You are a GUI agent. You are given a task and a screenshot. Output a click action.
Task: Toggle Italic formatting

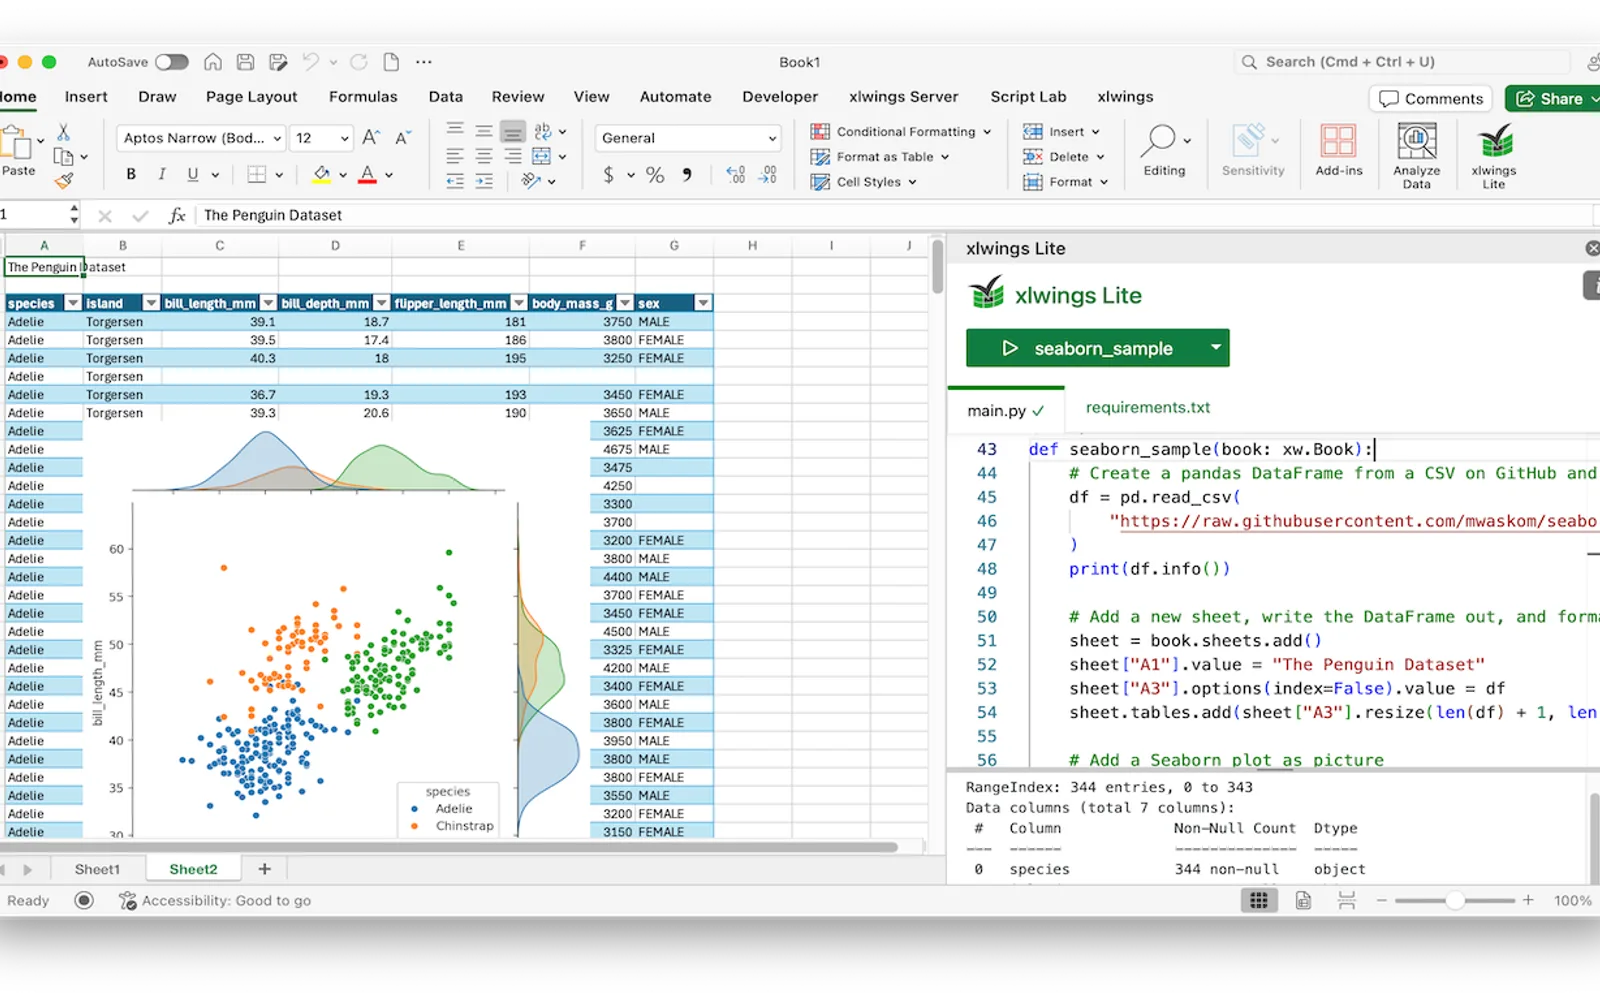pyautogui.click(x=162, y=174)
